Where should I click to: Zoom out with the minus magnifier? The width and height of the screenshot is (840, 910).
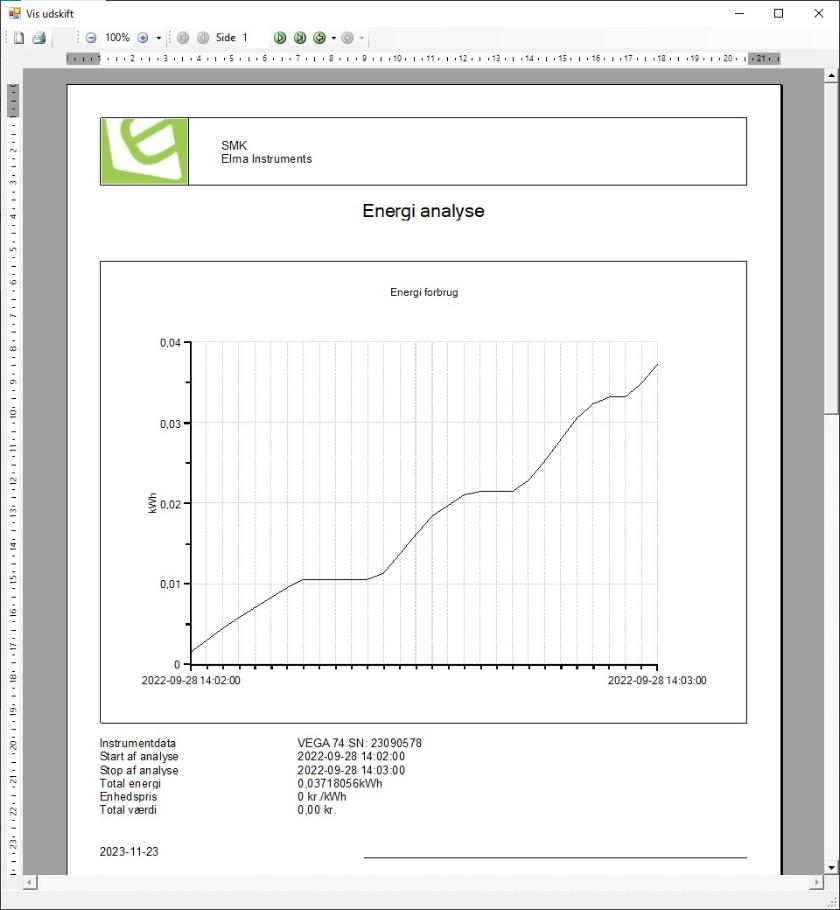[x=91, y=38]
